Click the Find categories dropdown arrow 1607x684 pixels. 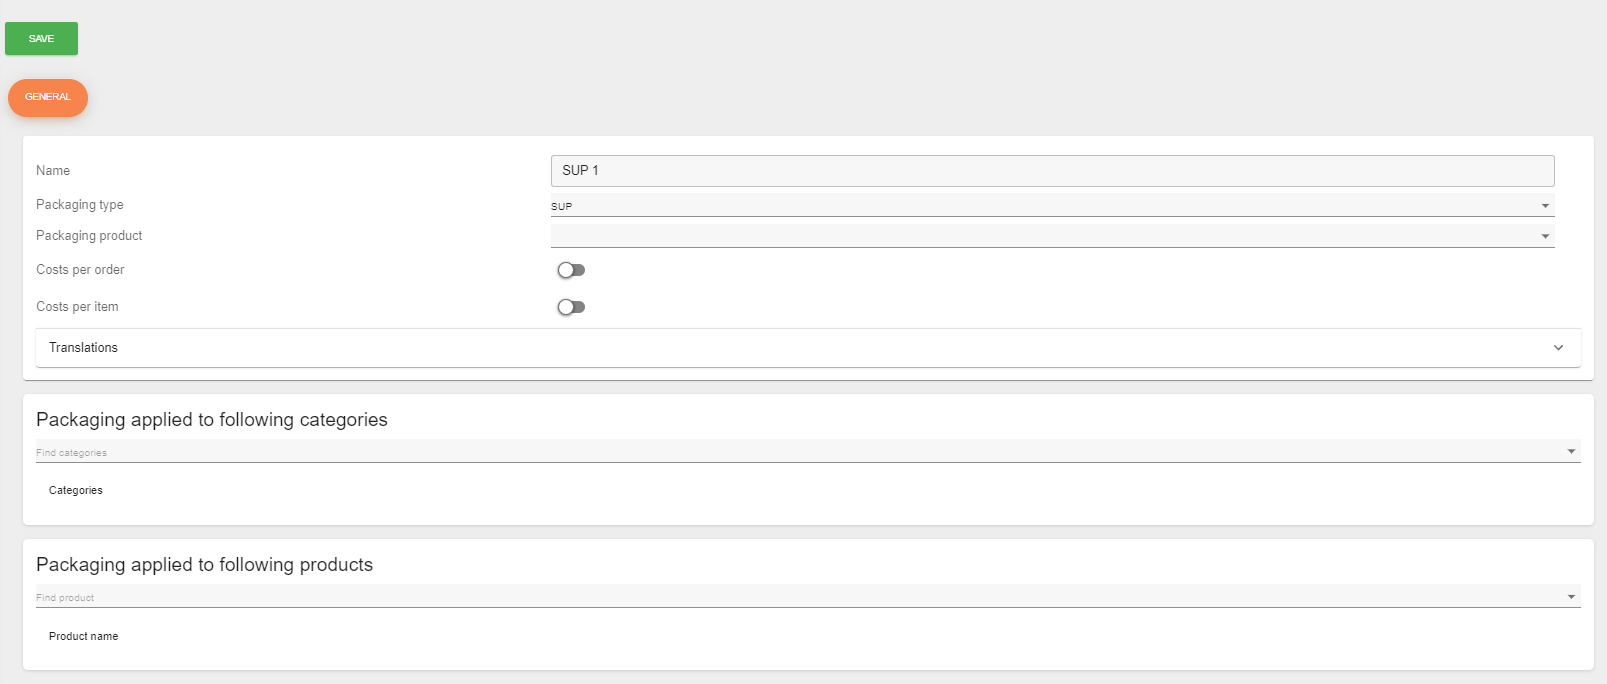point(1571,452)
